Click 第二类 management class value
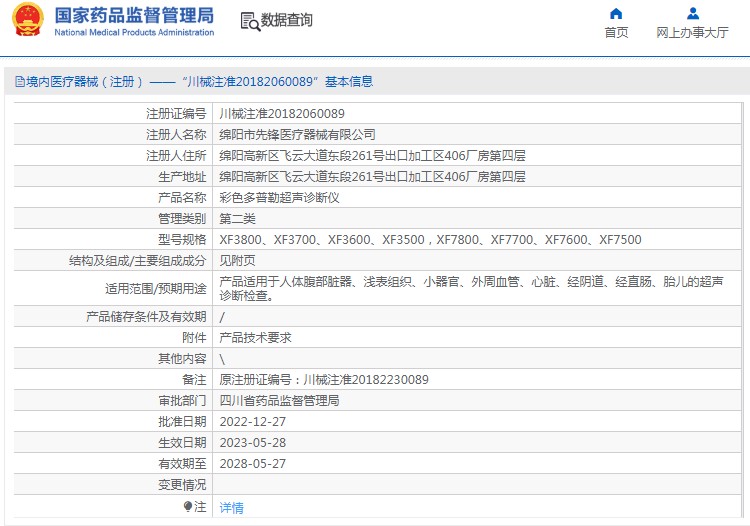750x526 pixels. tap(237, 219)
